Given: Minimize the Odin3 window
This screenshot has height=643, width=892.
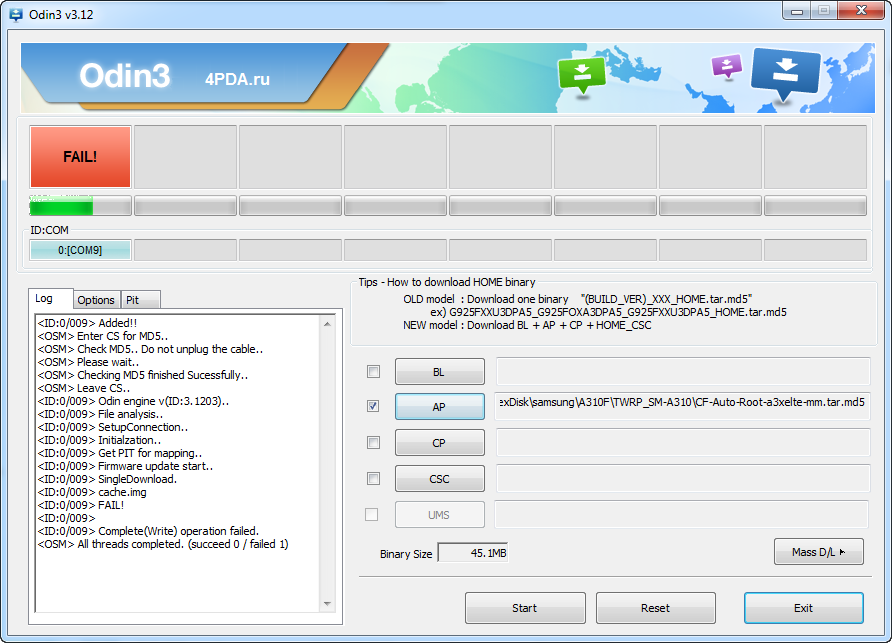Looking at the screenshot, I should tap(797, 11).
